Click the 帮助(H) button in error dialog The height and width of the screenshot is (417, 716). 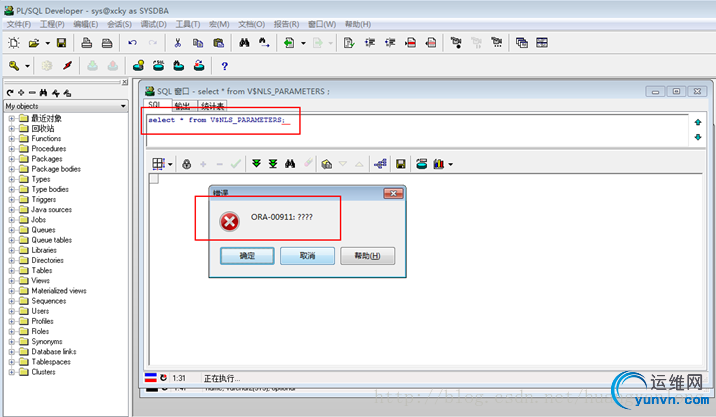(368, 256)
